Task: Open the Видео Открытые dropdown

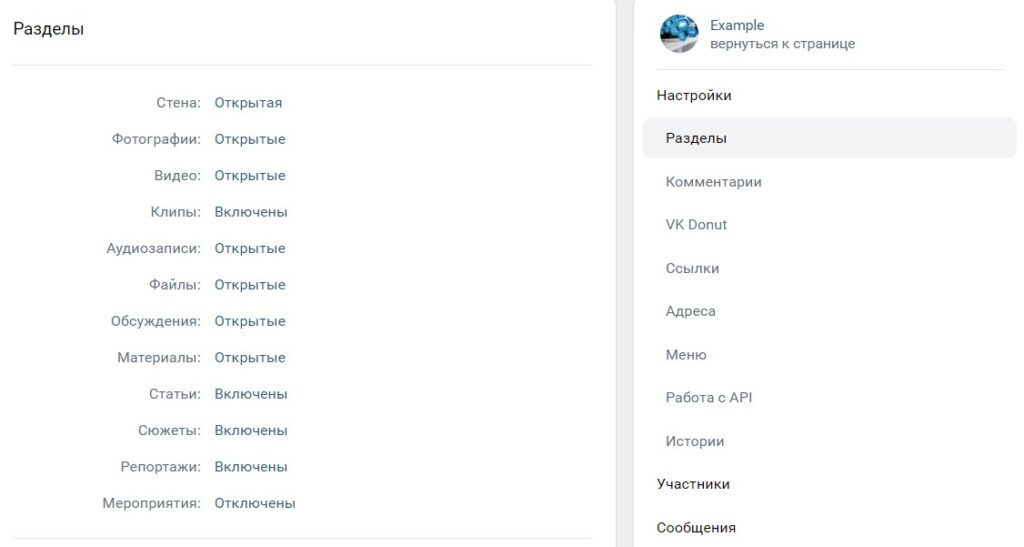Action: (x=249, y=176)
